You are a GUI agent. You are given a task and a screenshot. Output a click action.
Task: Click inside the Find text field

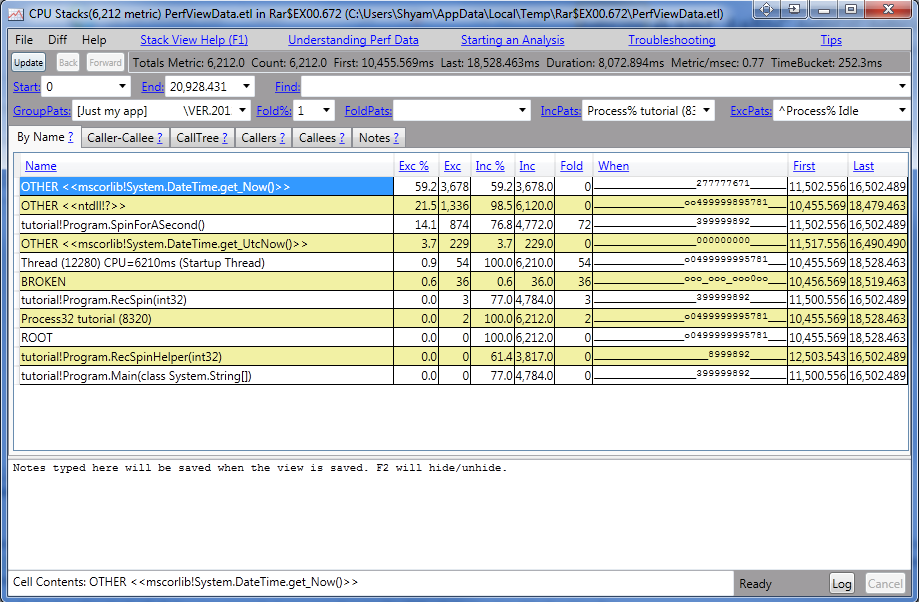tap(598, 87)
